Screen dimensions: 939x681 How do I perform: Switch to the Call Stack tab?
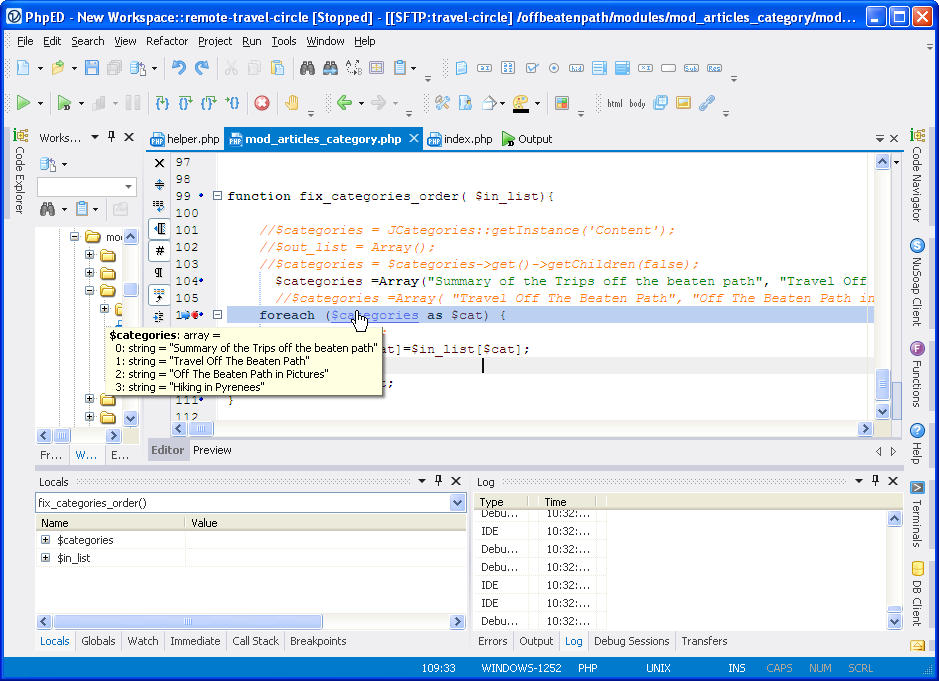[x=255, y=641]
